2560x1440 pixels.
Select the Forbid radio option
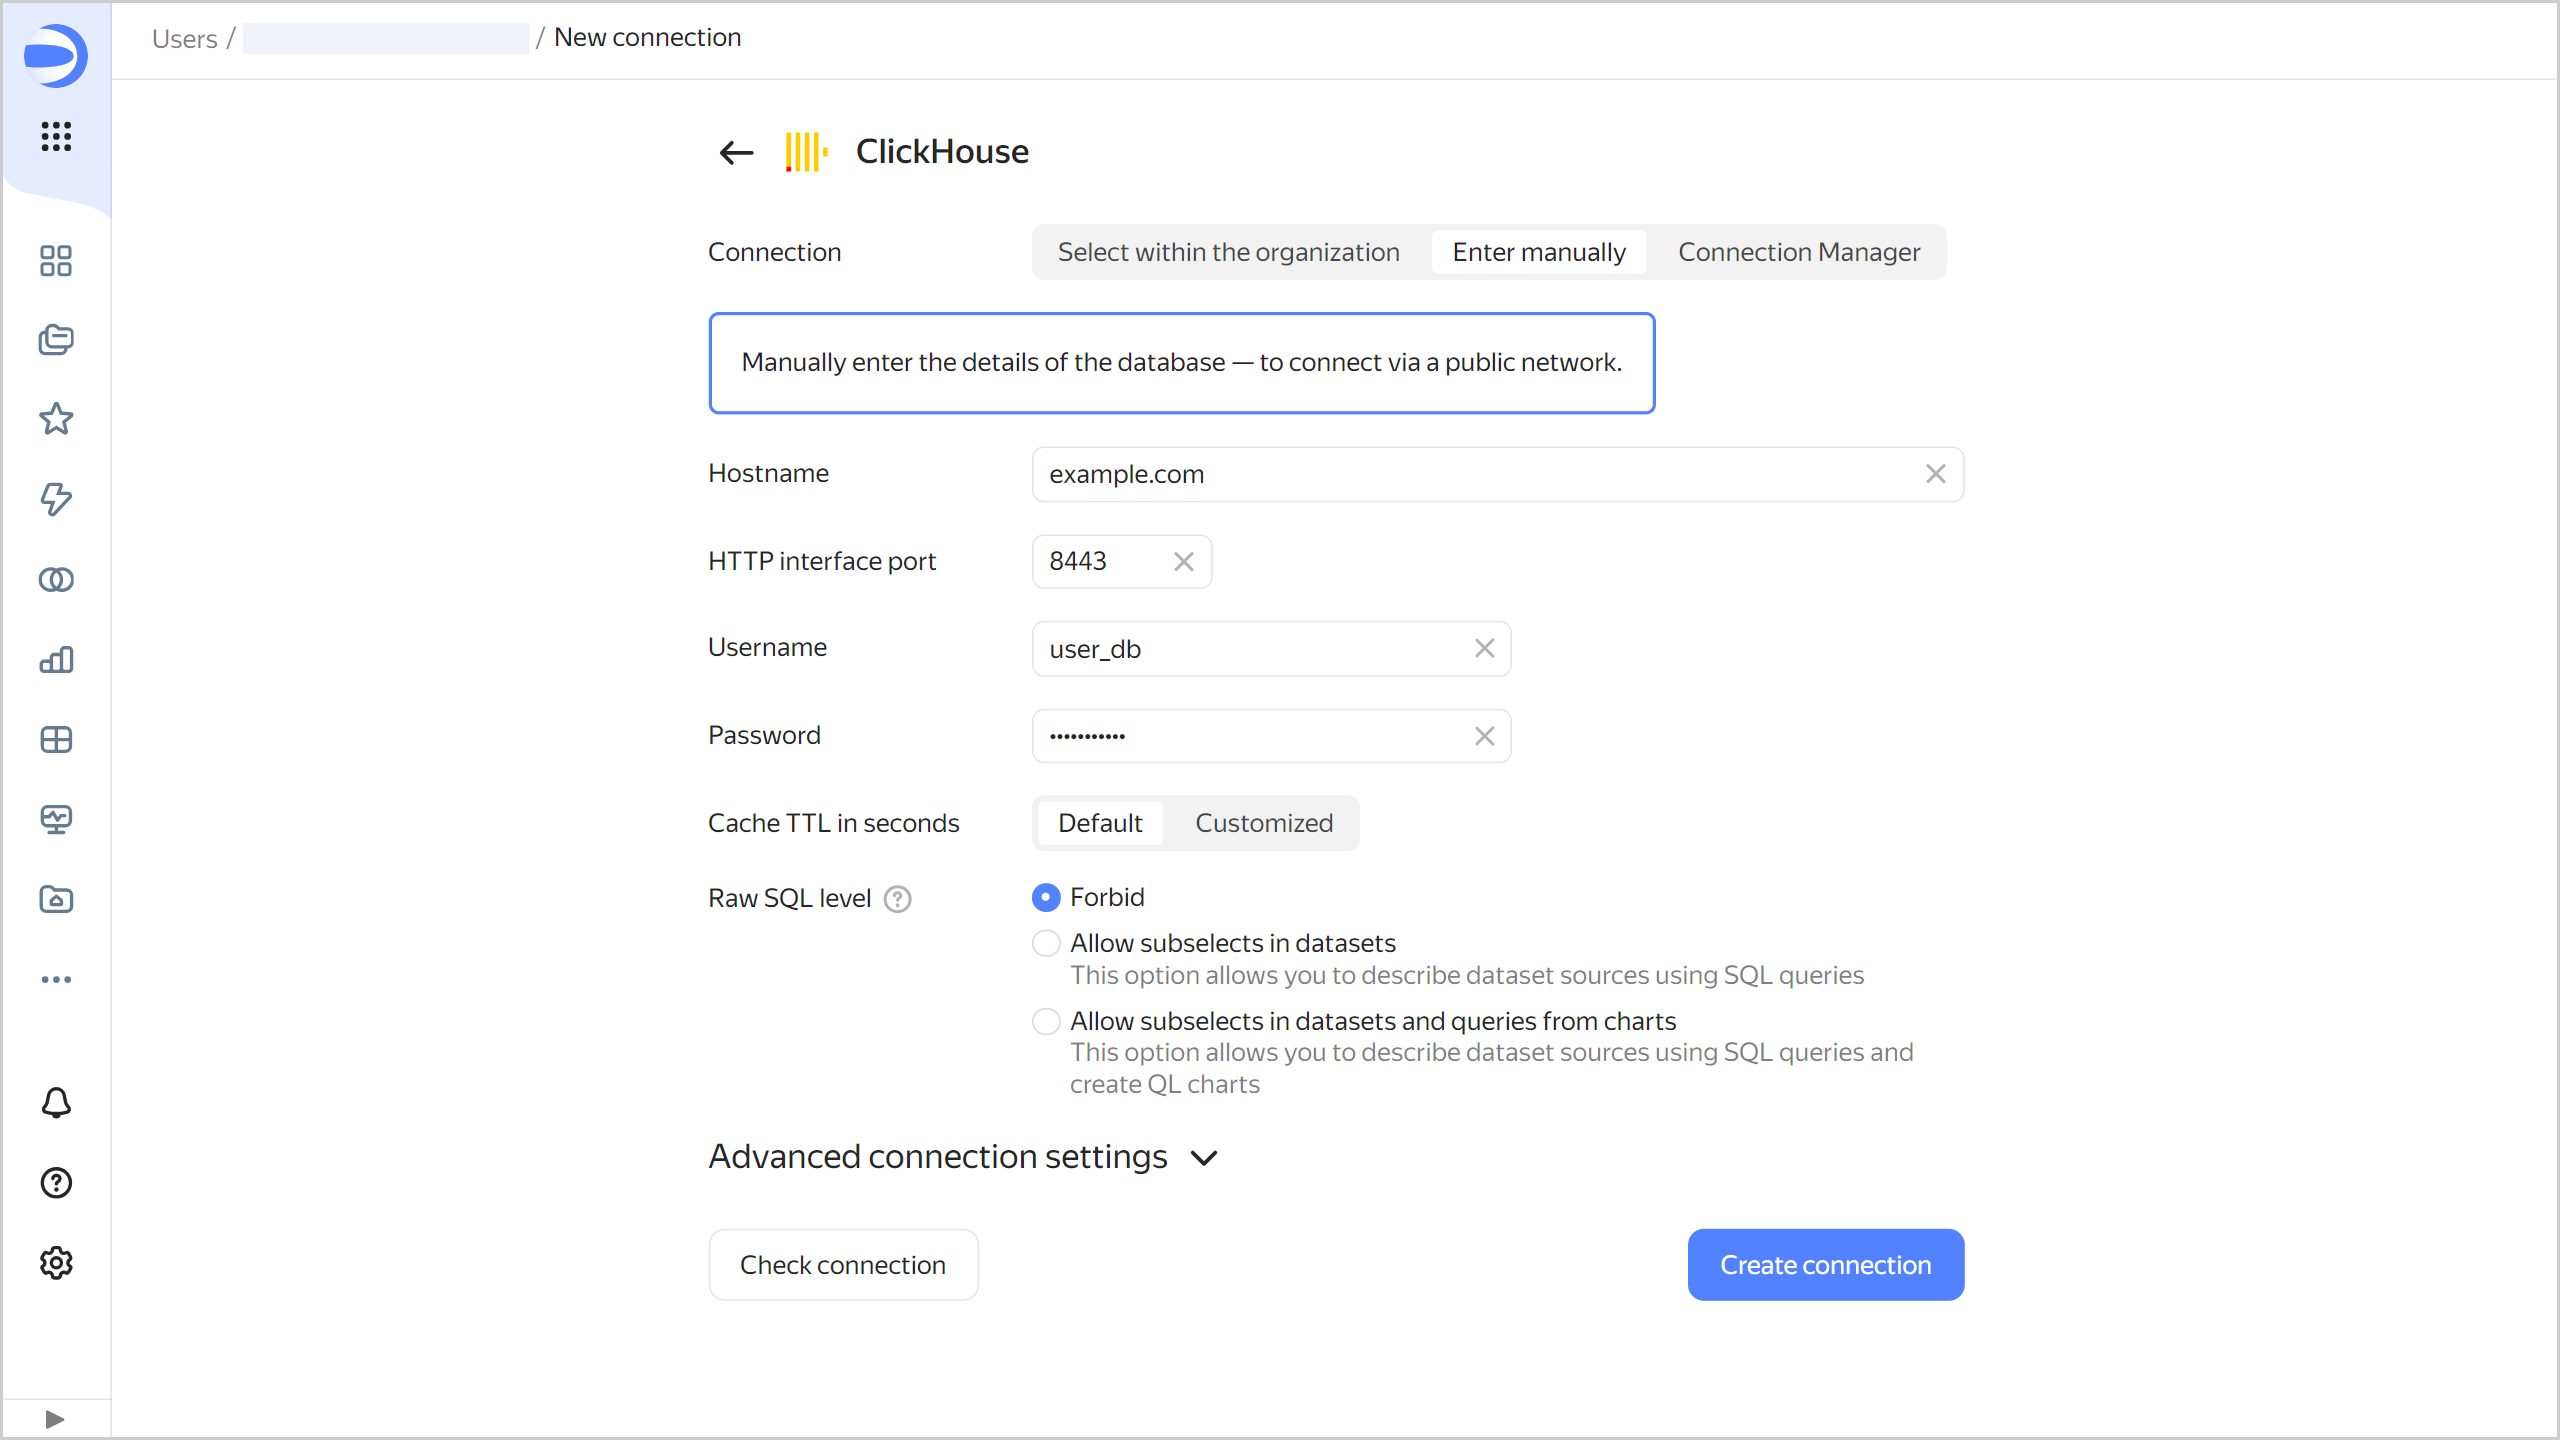(x=1046, y=897)
